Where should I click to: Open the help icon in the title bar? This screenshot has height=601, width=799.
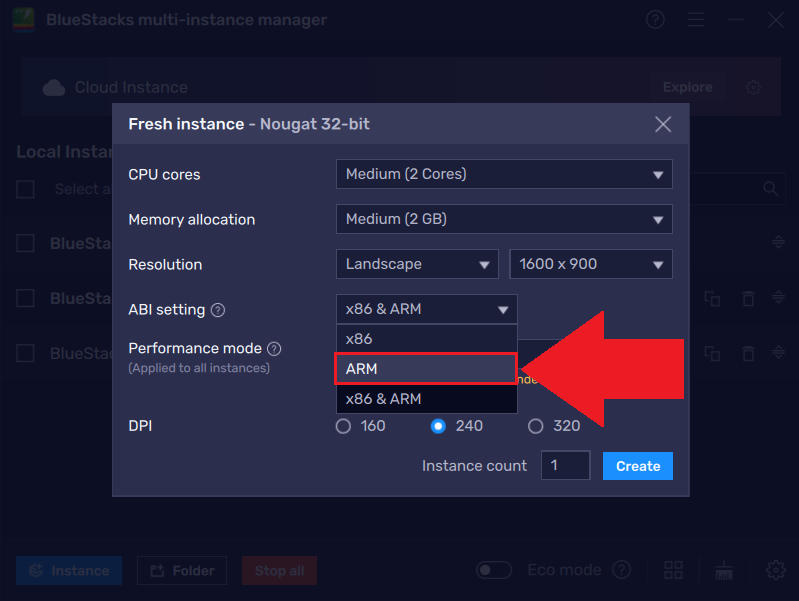click(x=655, y=20)
